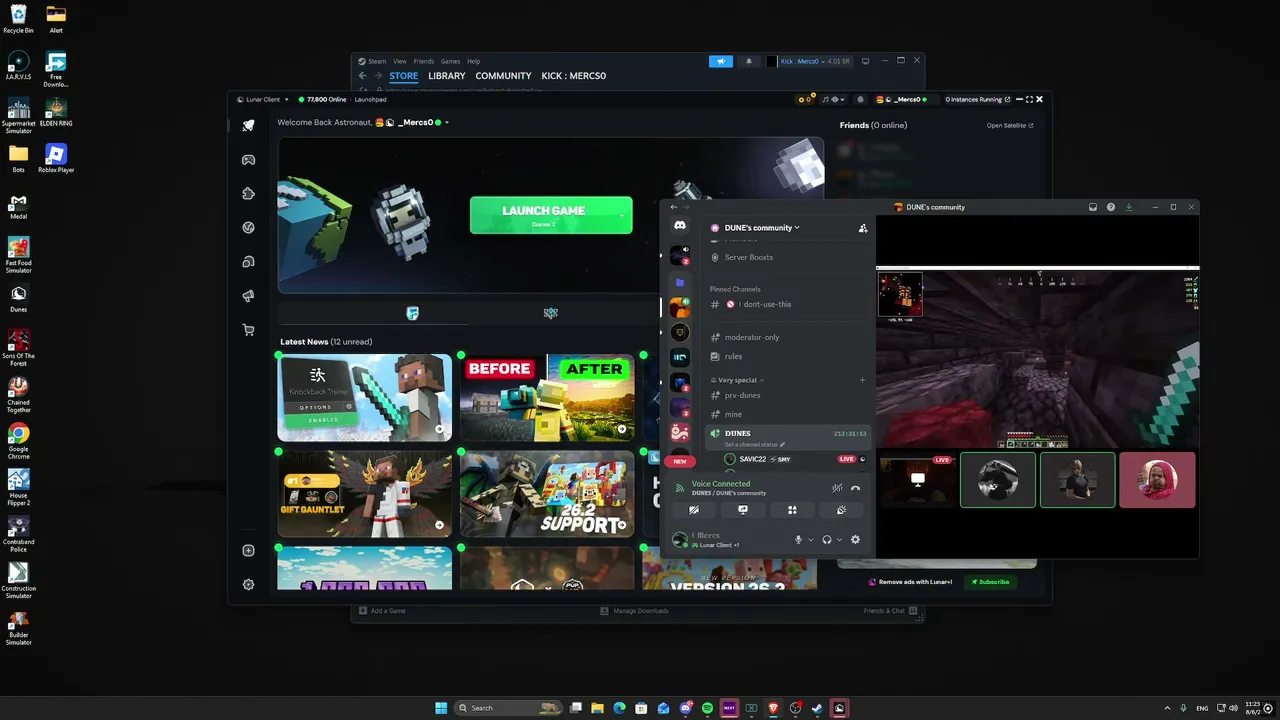Show hidden icons in the system tray

[x=1168, y=708]
